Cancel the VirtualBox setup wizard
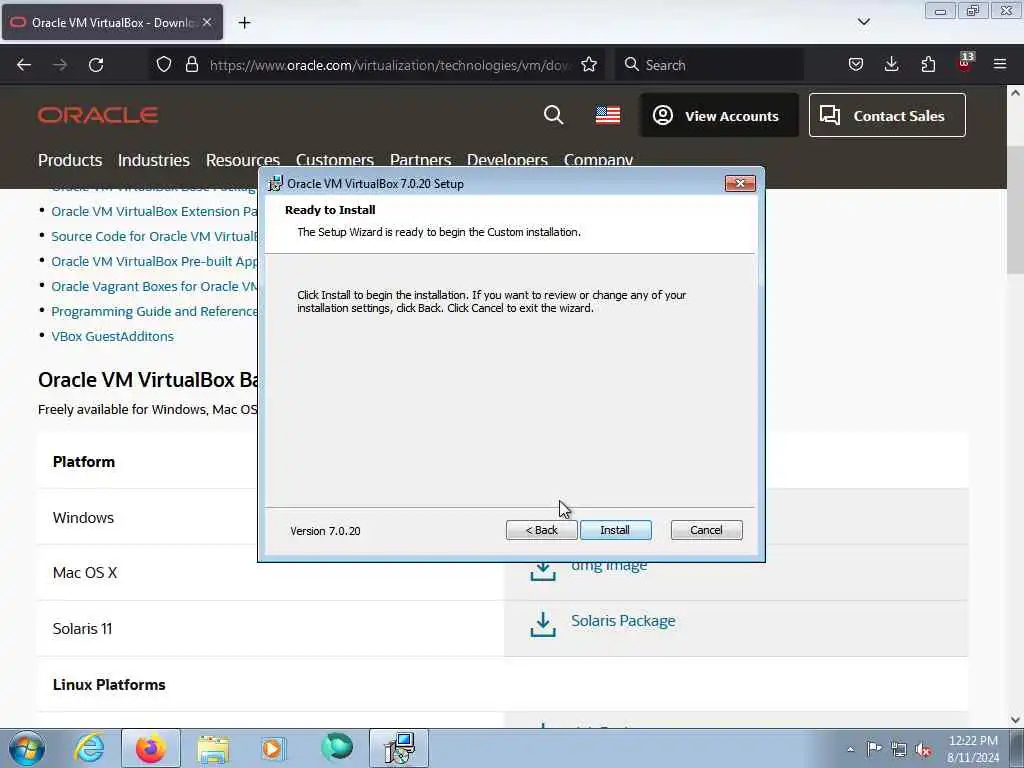This screenshot has width=1024, height=768. point(706,530)
